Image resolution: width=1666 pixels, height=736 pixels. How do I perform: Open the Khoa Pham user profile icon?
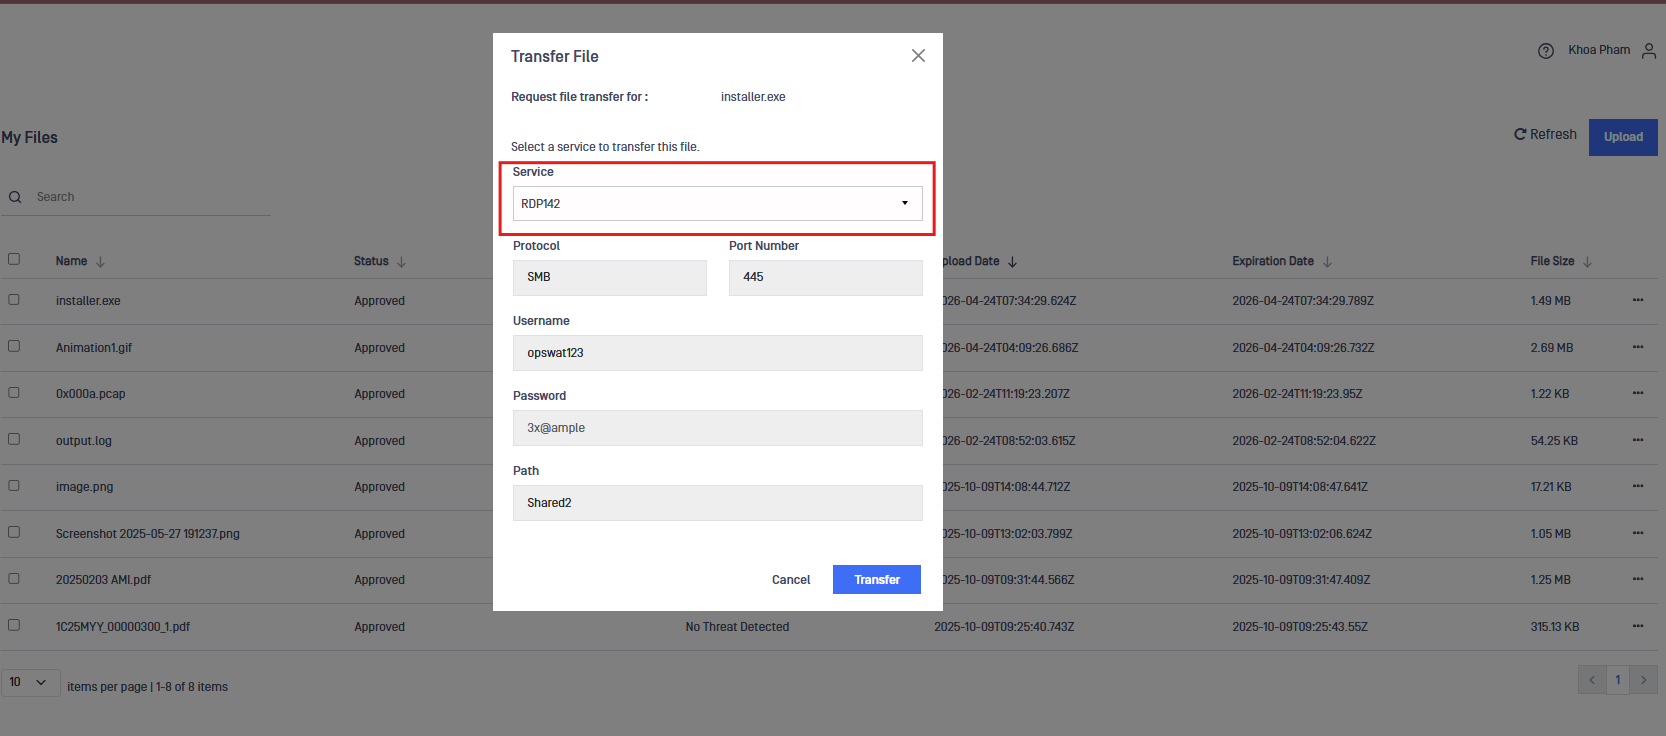[1649, 51]
